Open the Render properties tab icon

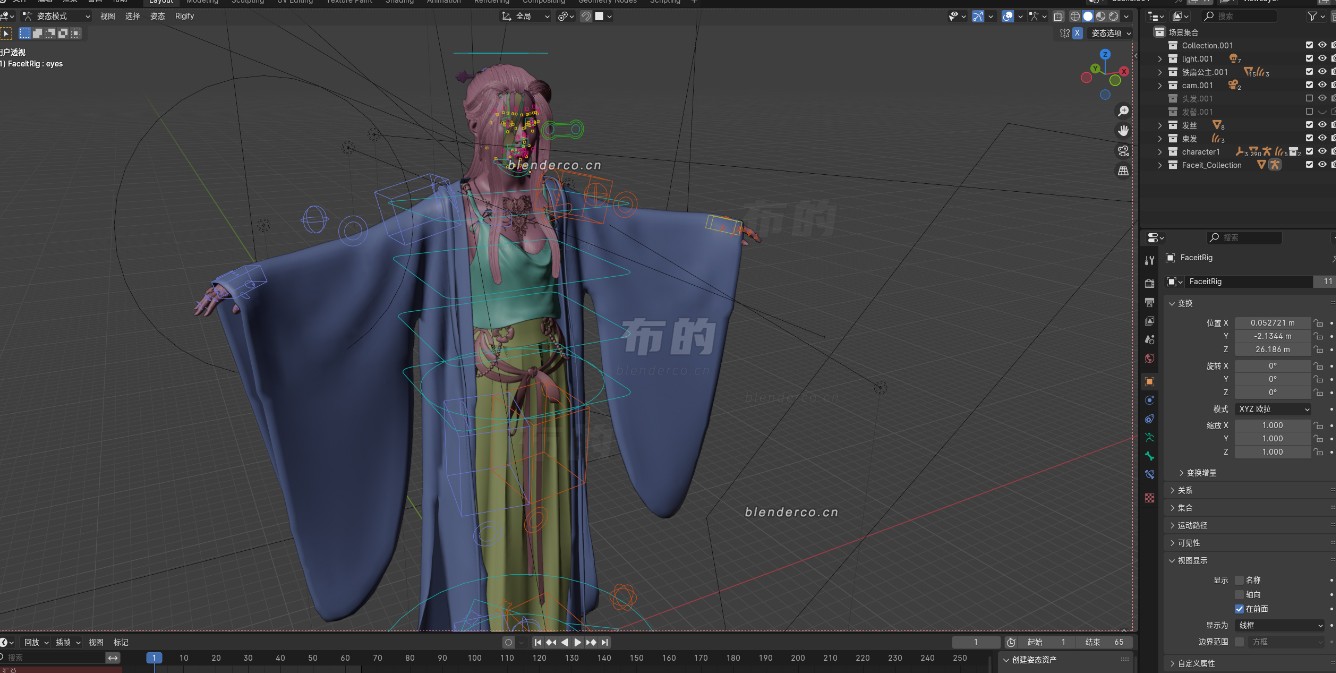point(1150,284)
